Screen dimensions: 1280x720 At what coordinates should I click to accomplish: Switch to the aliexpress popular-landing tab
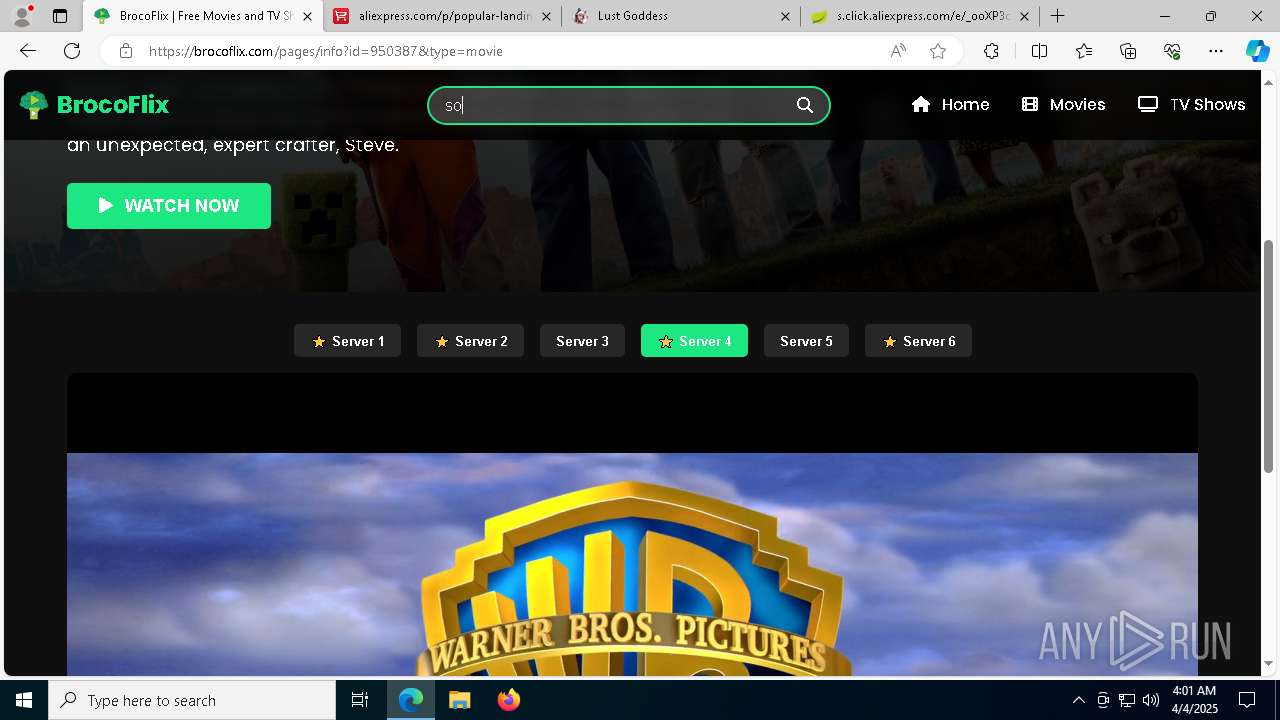pyautogui.click(x=444, y=16)
